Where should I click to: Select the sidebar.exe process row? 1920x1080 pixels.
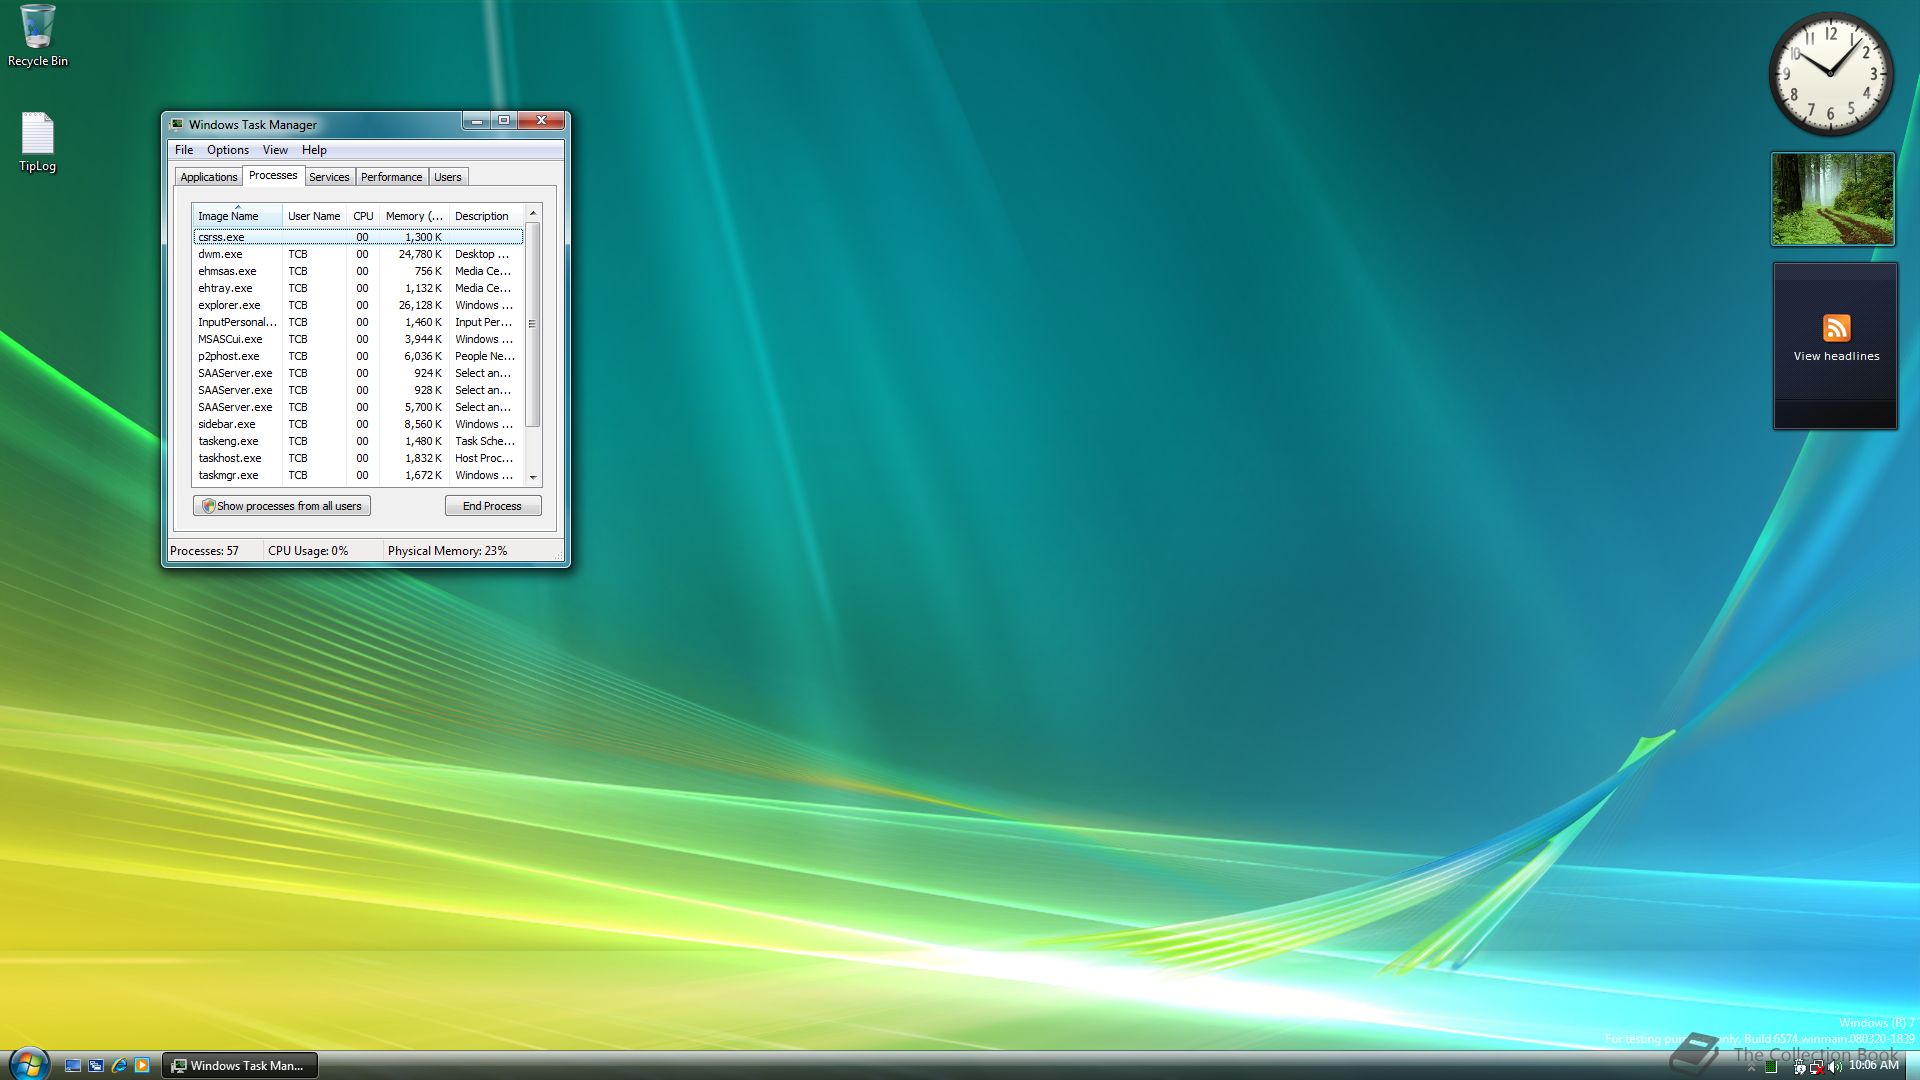(x=358, y=424)
